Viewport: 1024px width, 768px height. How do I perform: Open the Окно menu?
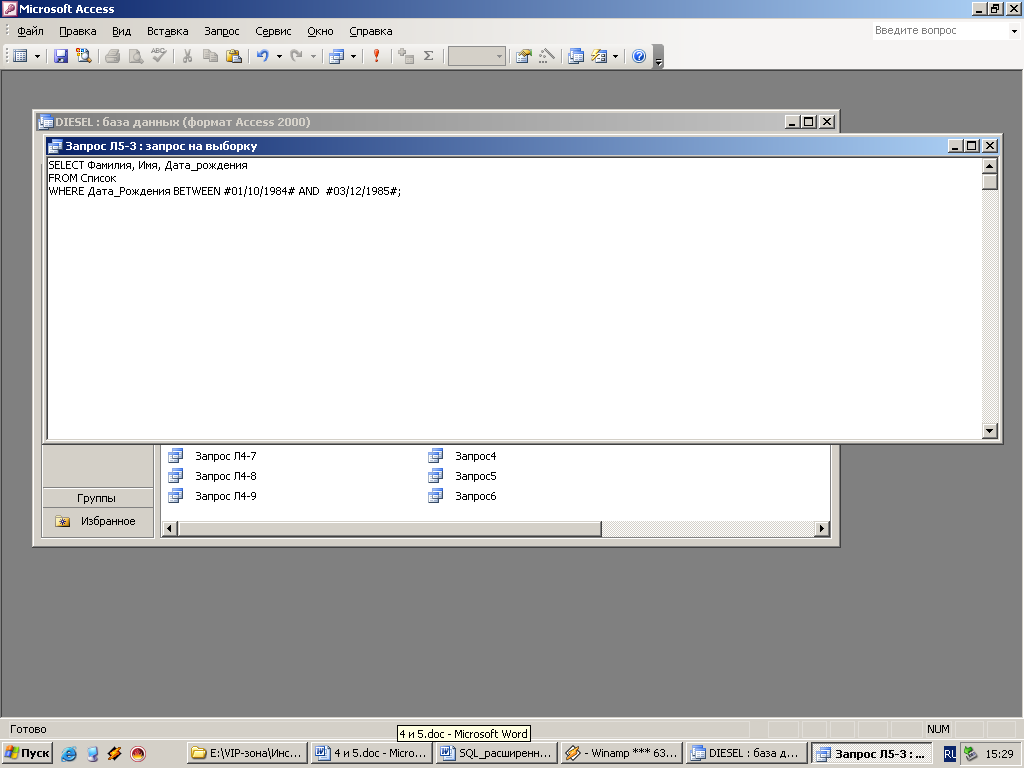tap(320, 31)
